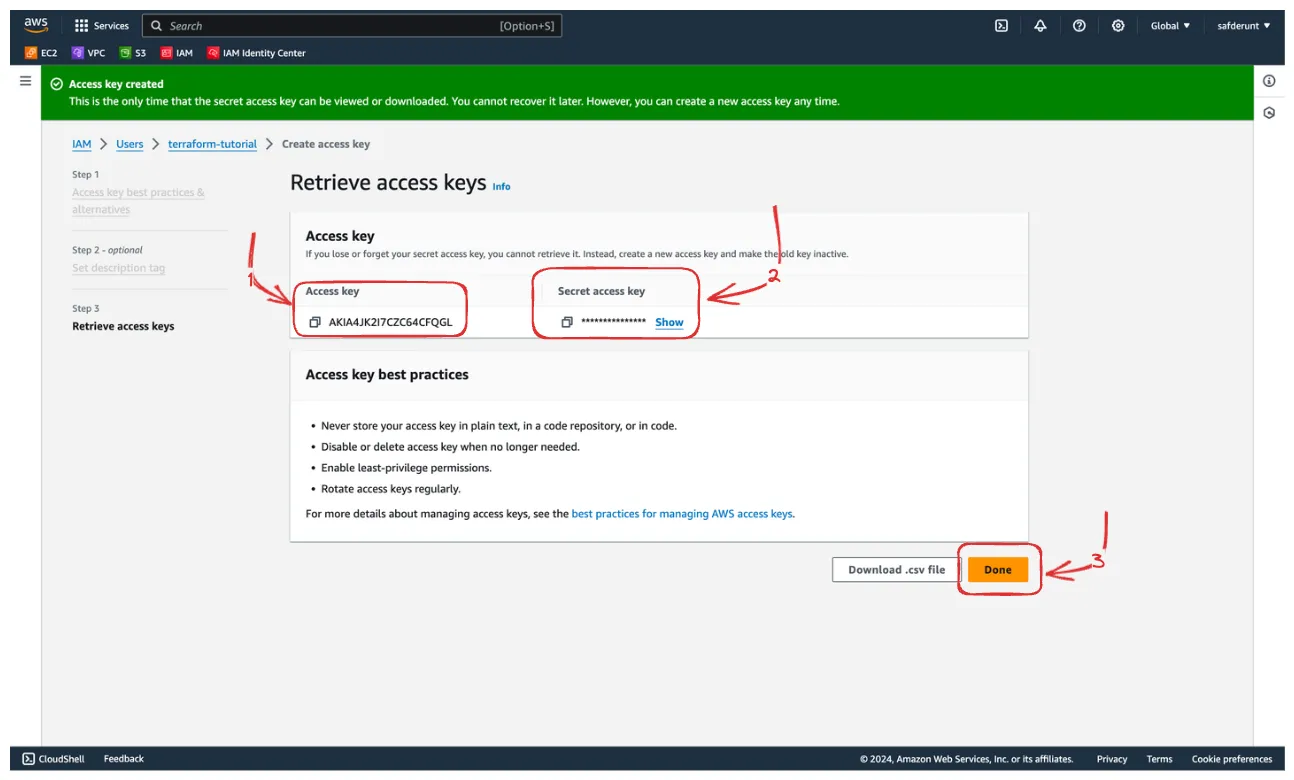
Task: Open the help question mark icon
Action: [x=1079, y=26]
